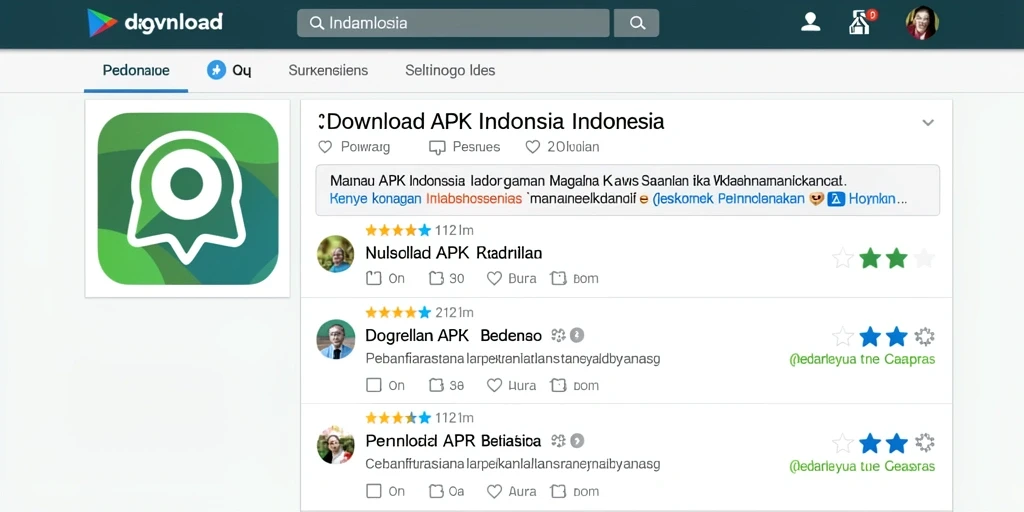The height and width of the screenshot is (512, 1024).
Task: Set first blue star in Pennlodal rating
Action: [x=870, y=443]
